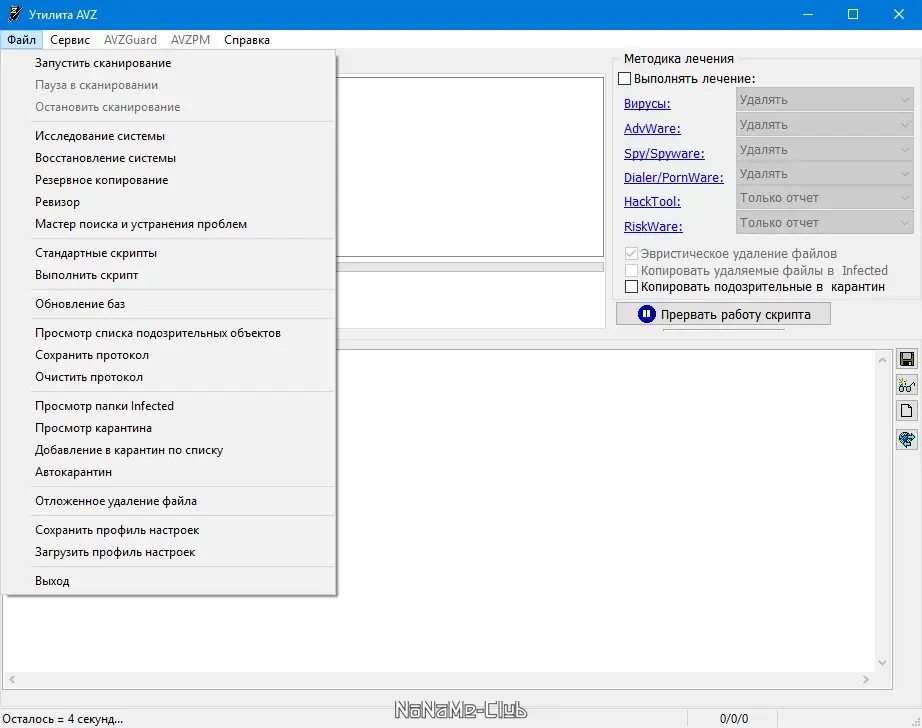This screenshot has height=728, width=922.
Task: Click the scan progress bar
Action: (x=470, y=267)
